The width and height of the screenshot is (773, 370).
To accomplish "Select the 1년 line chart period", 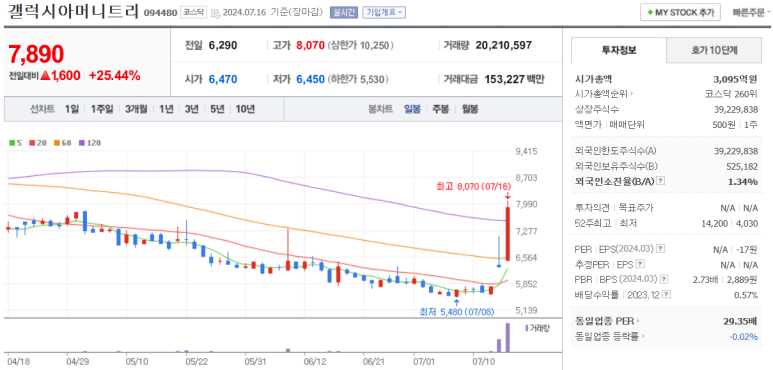I will pyautogui.click(x=166, y=109).
